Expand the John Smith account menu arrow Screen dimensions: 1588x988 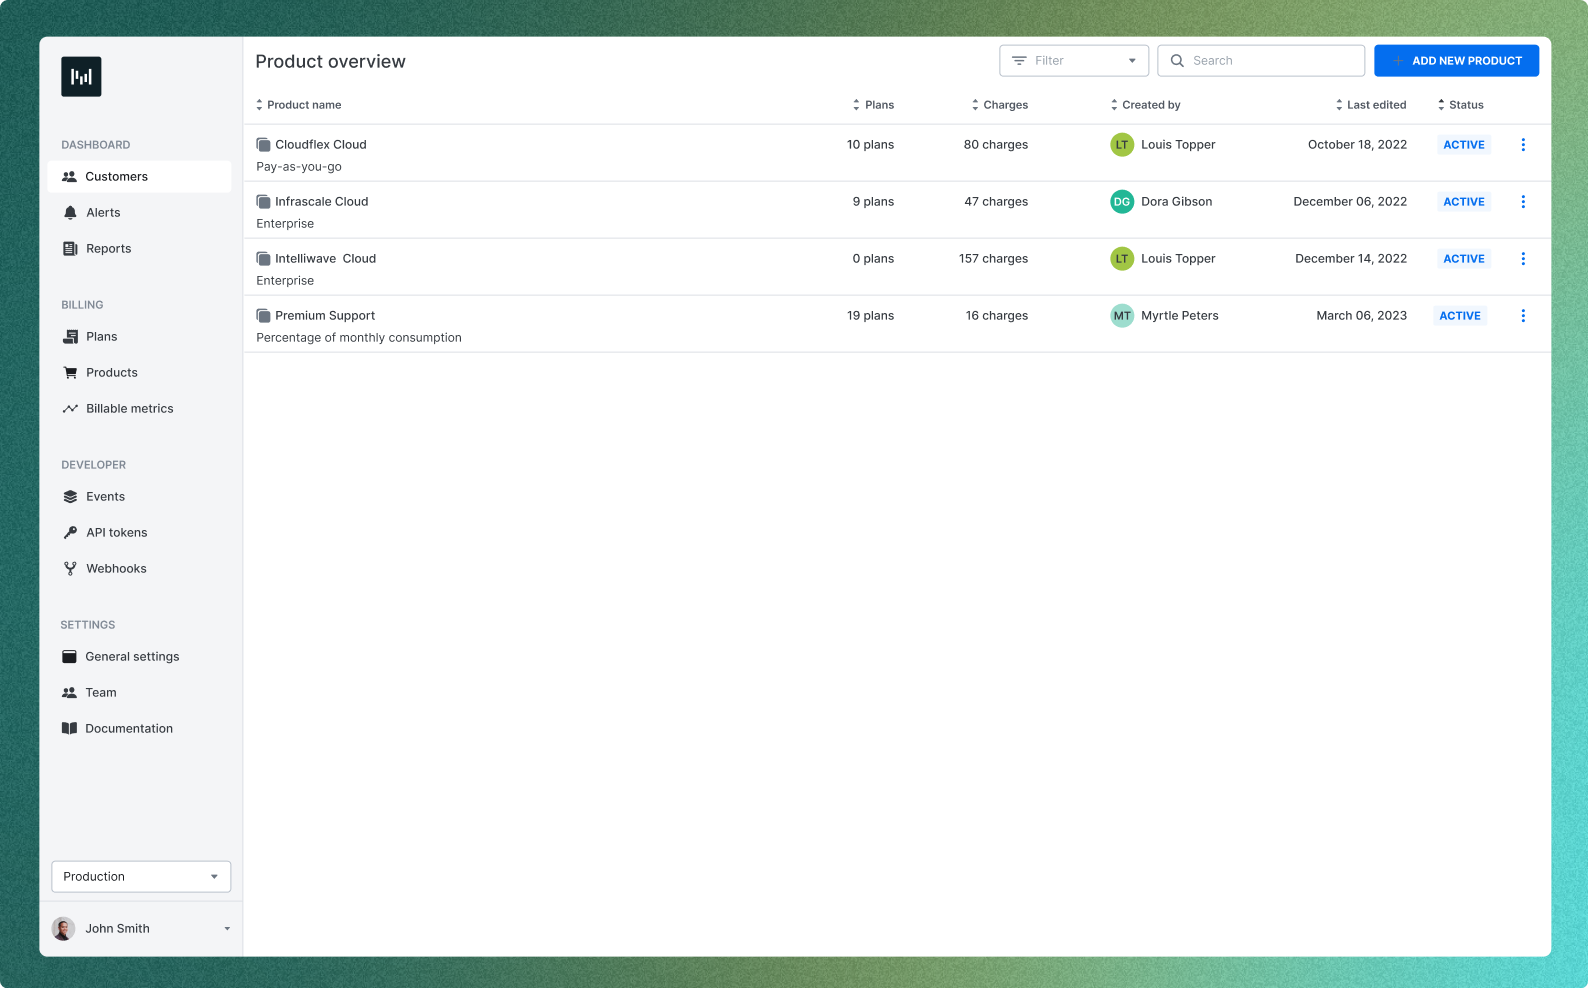227,929
